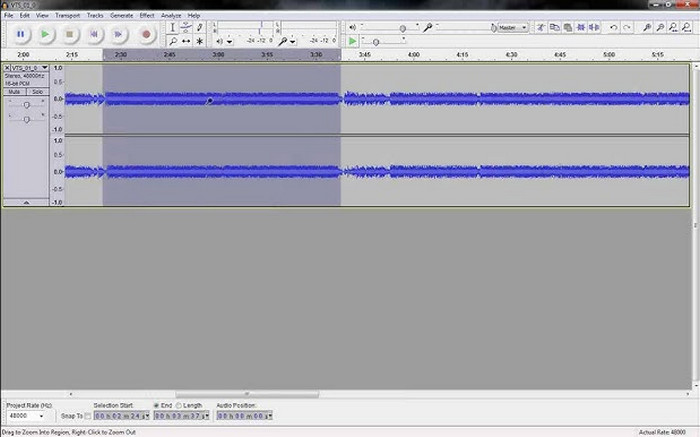Solo the VTS_01_0 track
Screen dimensions: 700x437
tap(38, 92)
